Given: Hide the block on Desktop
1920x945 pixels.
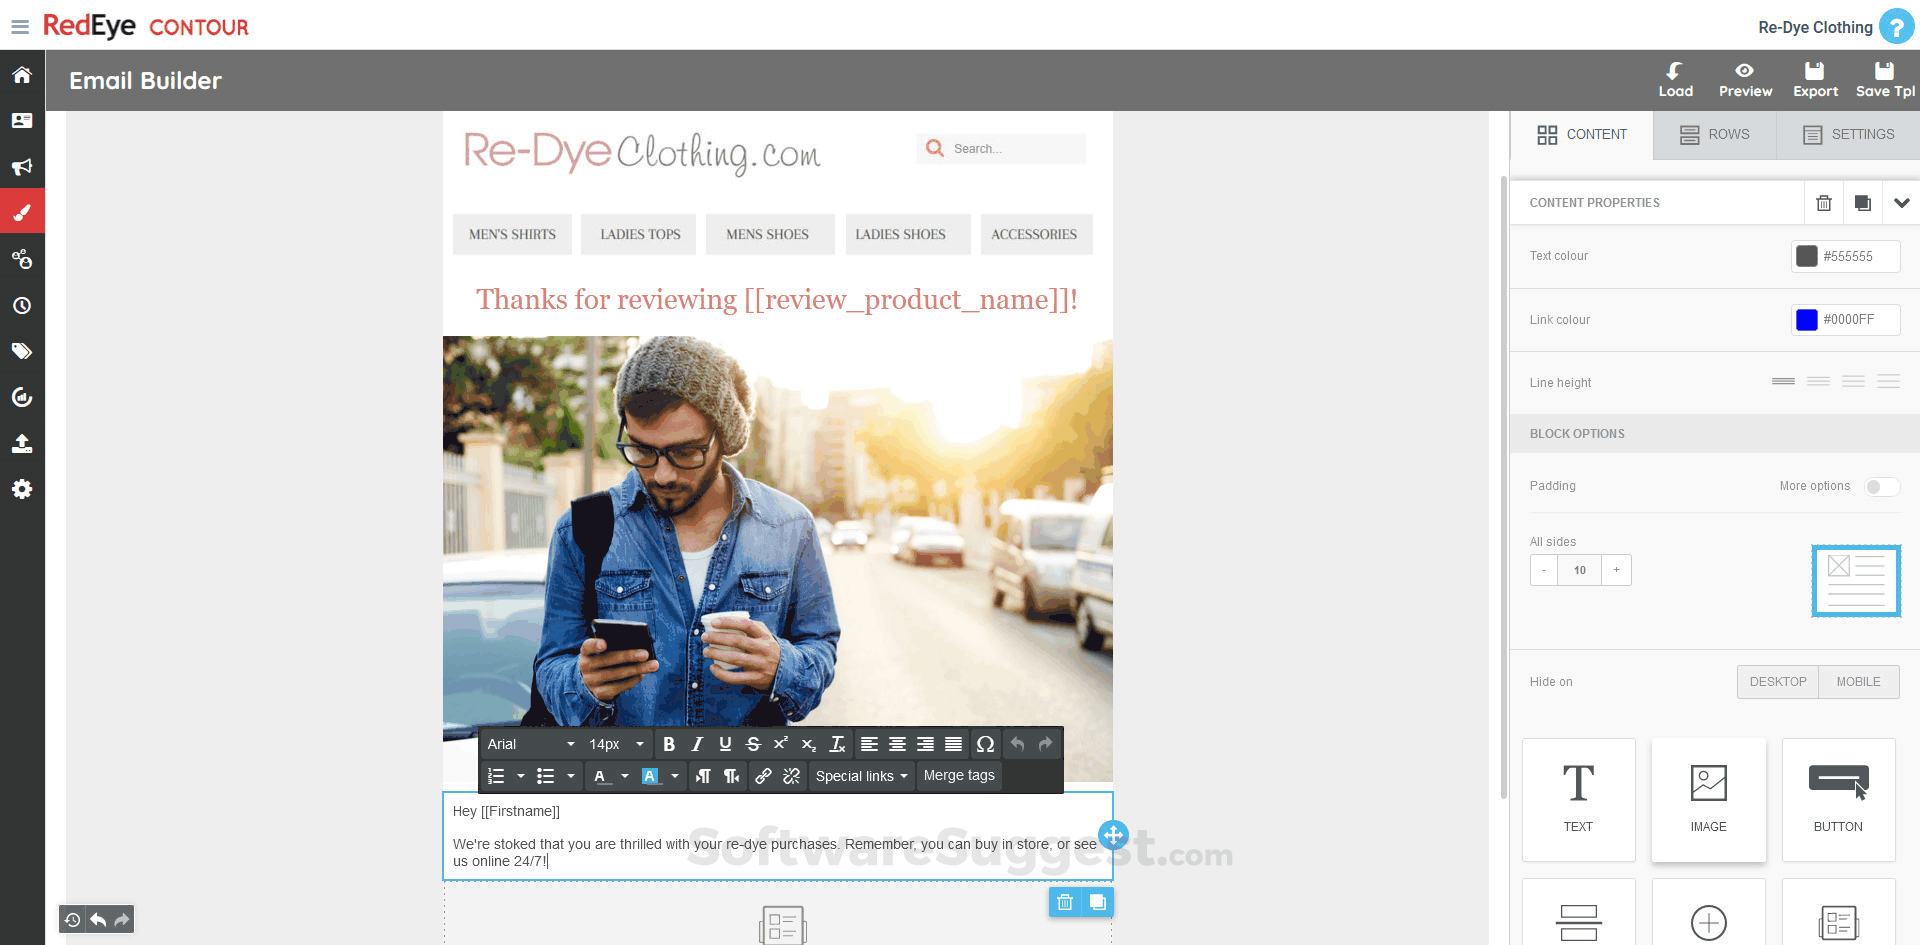Looking at the screenshot, I should [1777, 681].
